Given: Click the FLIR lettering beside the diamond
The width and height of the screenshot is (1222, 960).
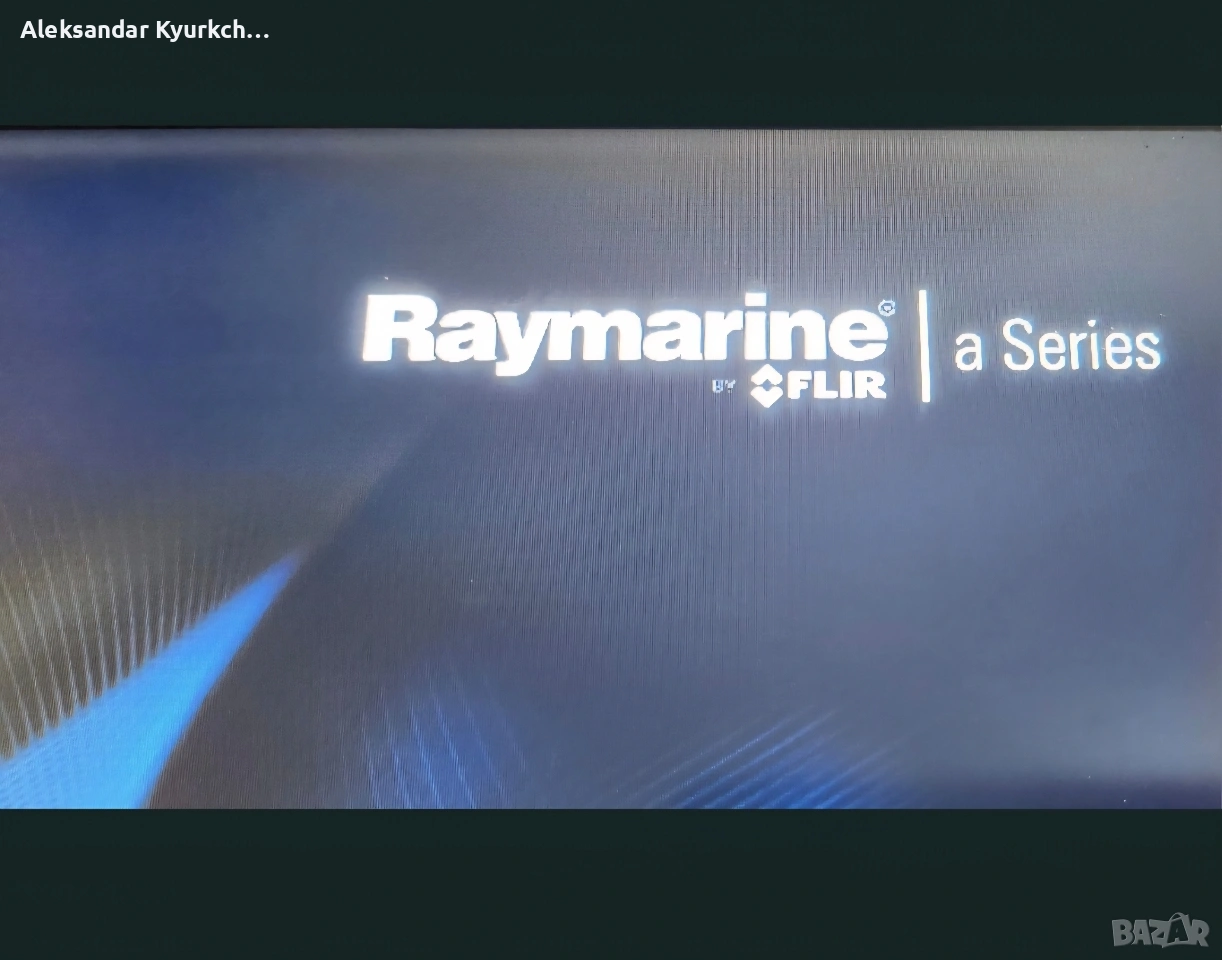Looking at the screenshot, I should click(836, 385).
